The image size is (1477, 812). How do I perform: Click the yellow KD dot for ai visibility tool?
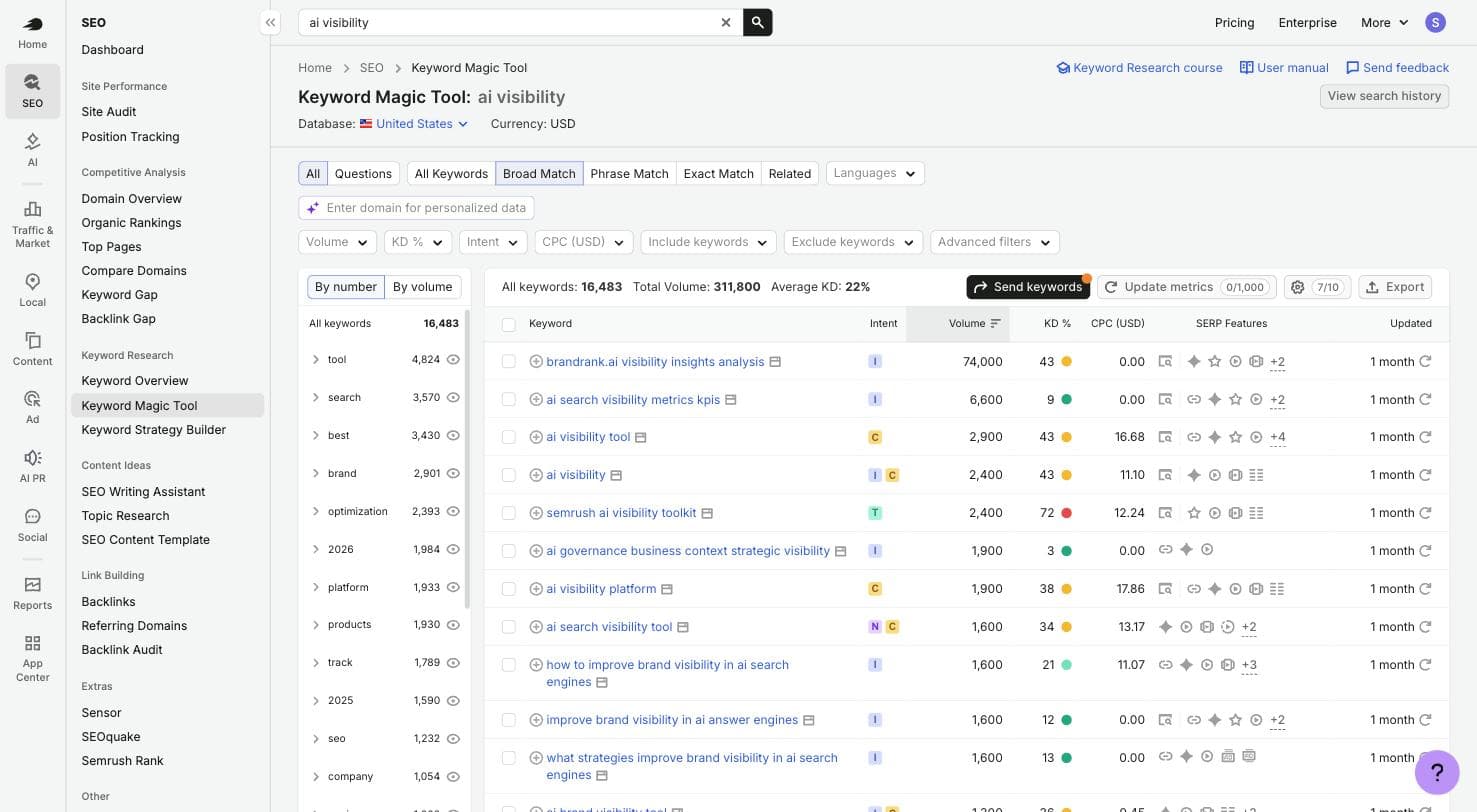(x=1066, y=437)
